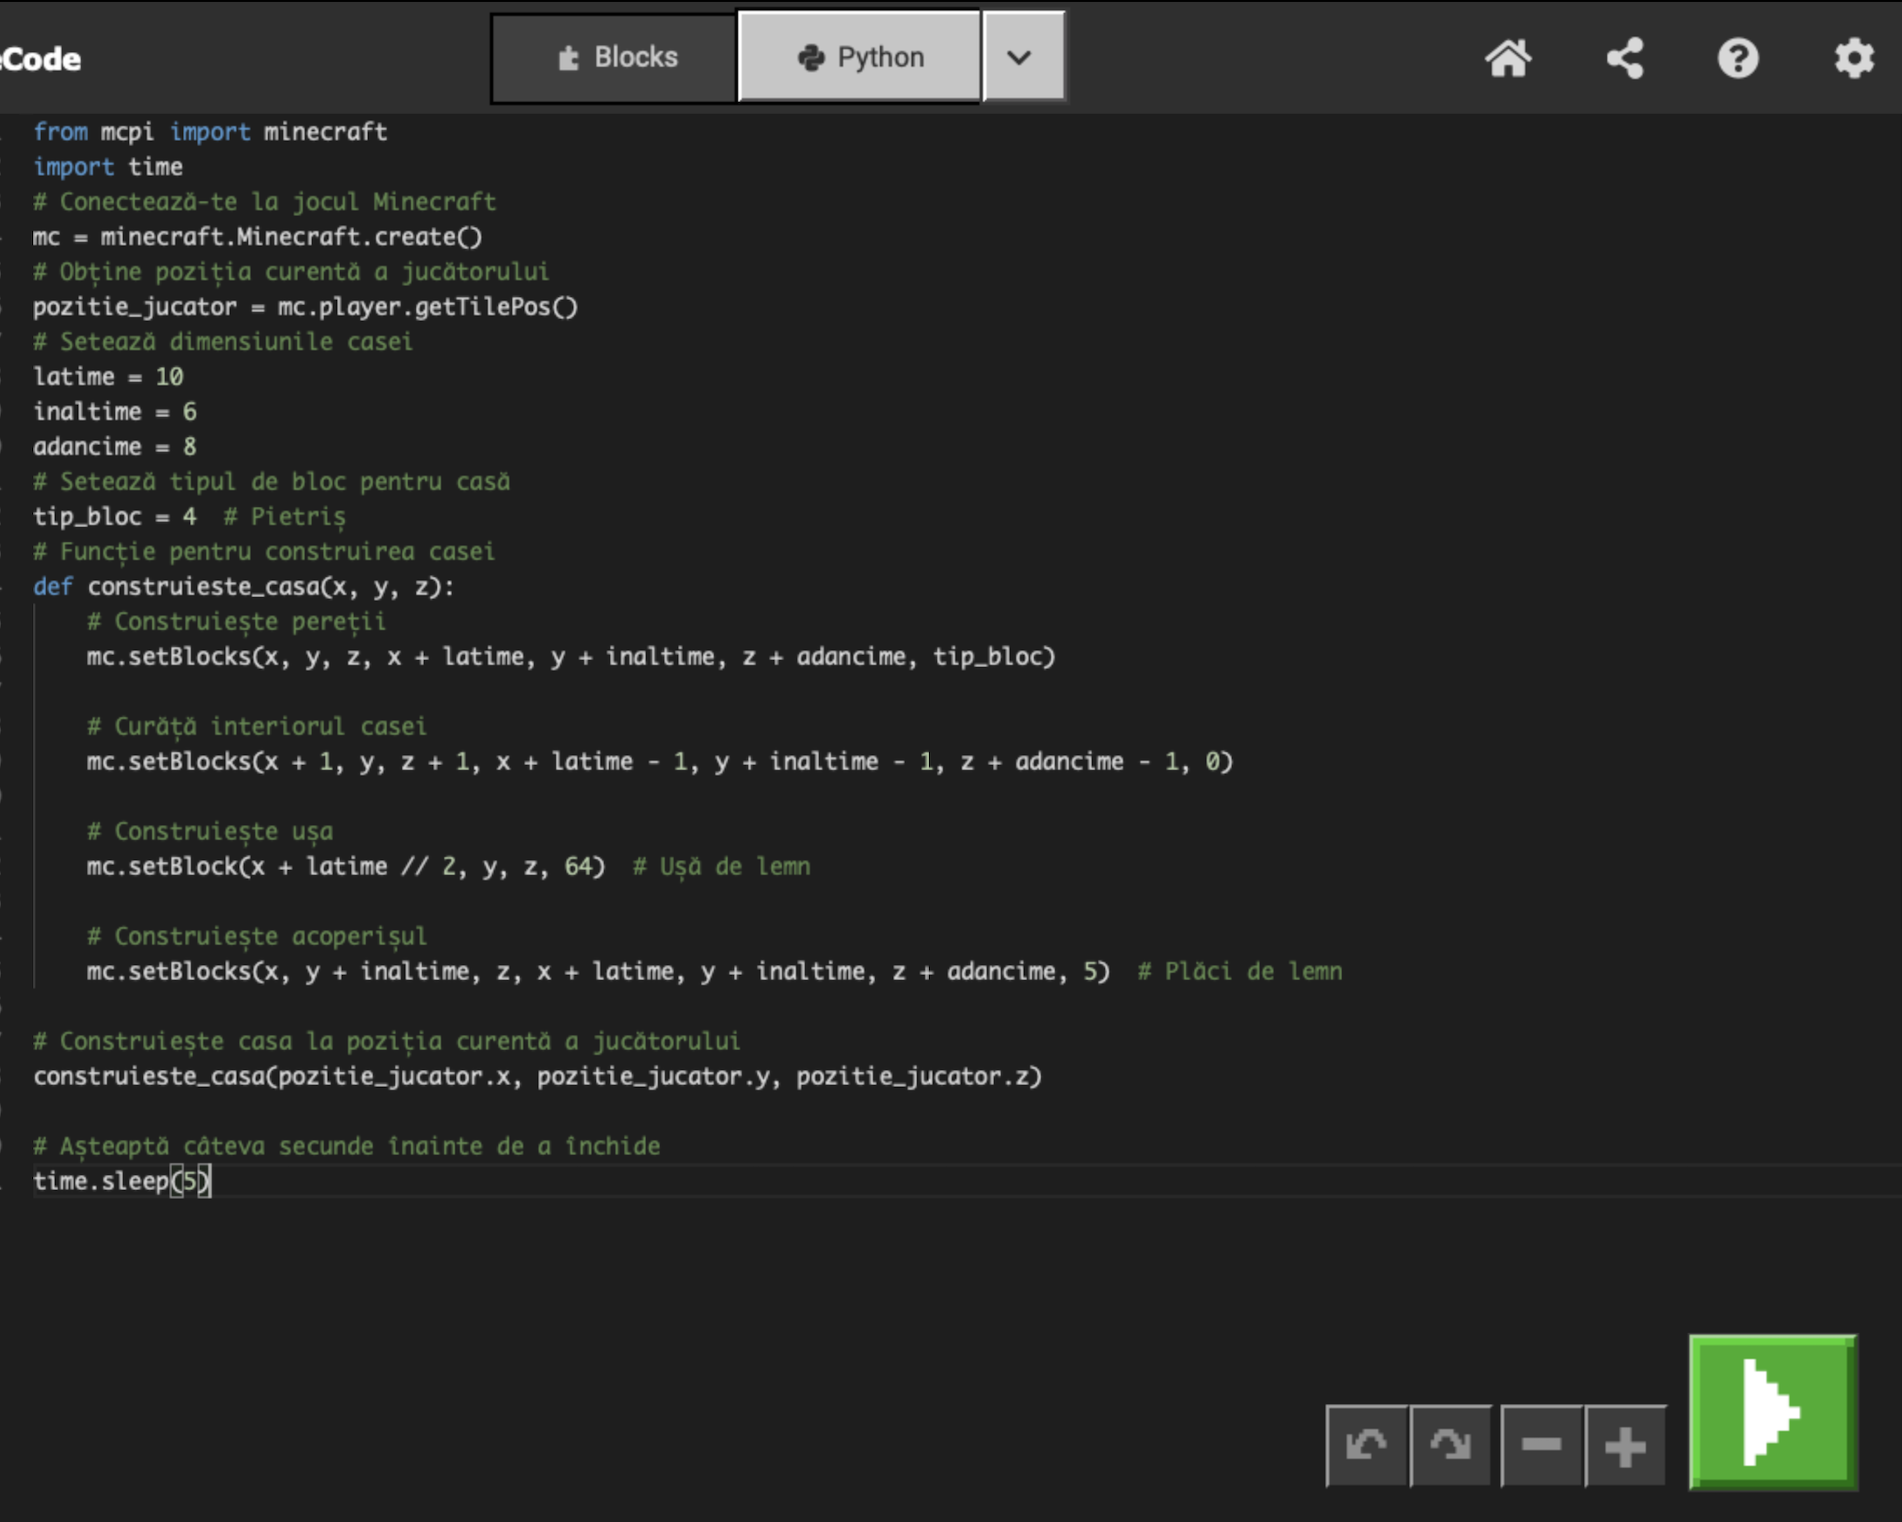
Task: Click the '# Setează dimensiunile casei' comment
Action: (223, 342)
